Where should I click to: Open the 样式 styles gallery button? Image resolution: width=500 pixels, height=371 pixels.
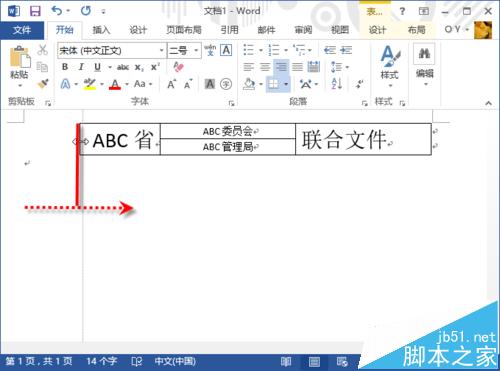click(389, 66)
